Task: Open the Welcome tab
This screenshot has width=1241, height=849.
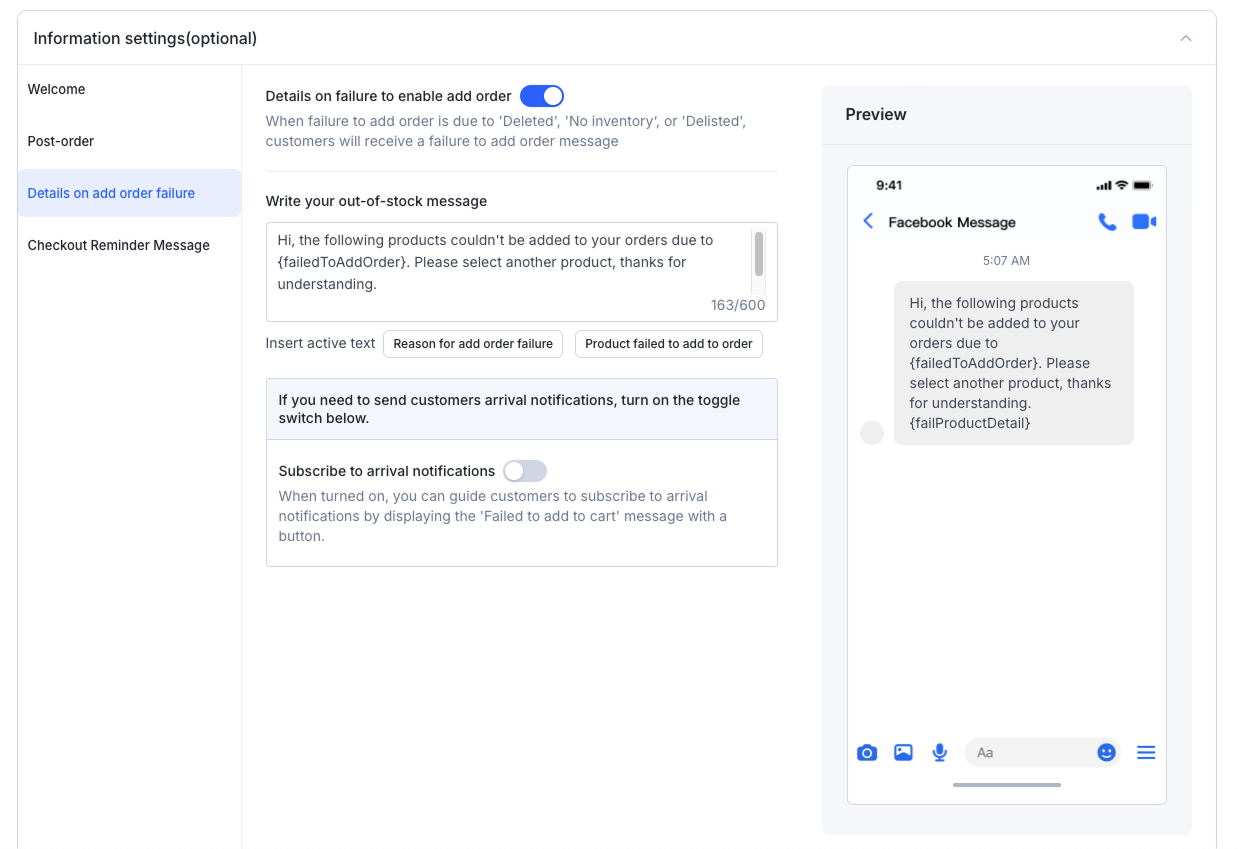Action: (57, 89)
